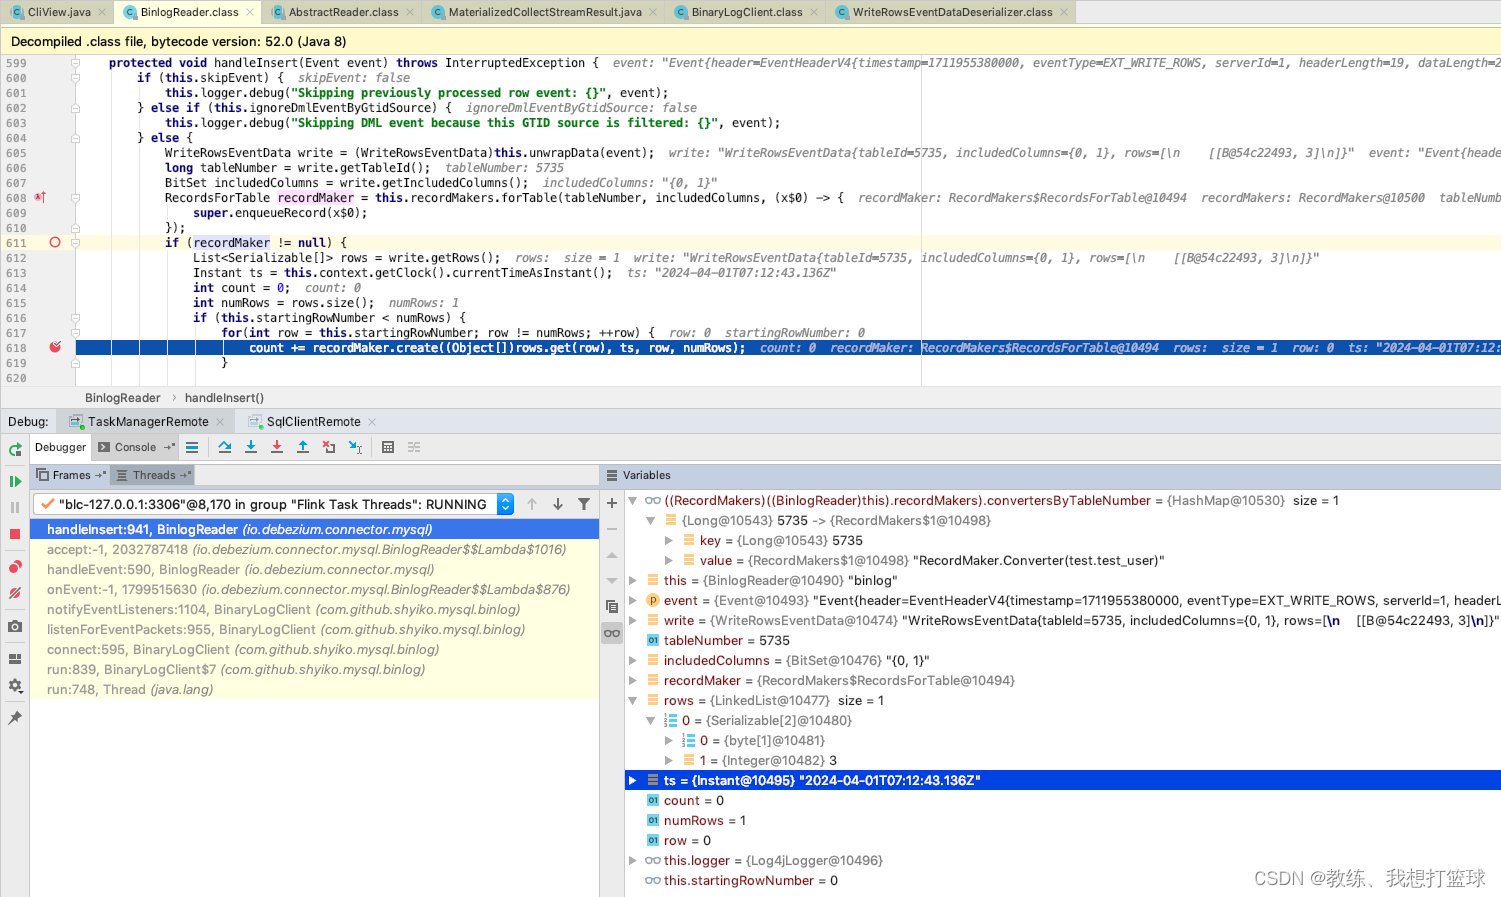
Task: Click the duplicate watch copy icon
Action: tap(612, 606)
